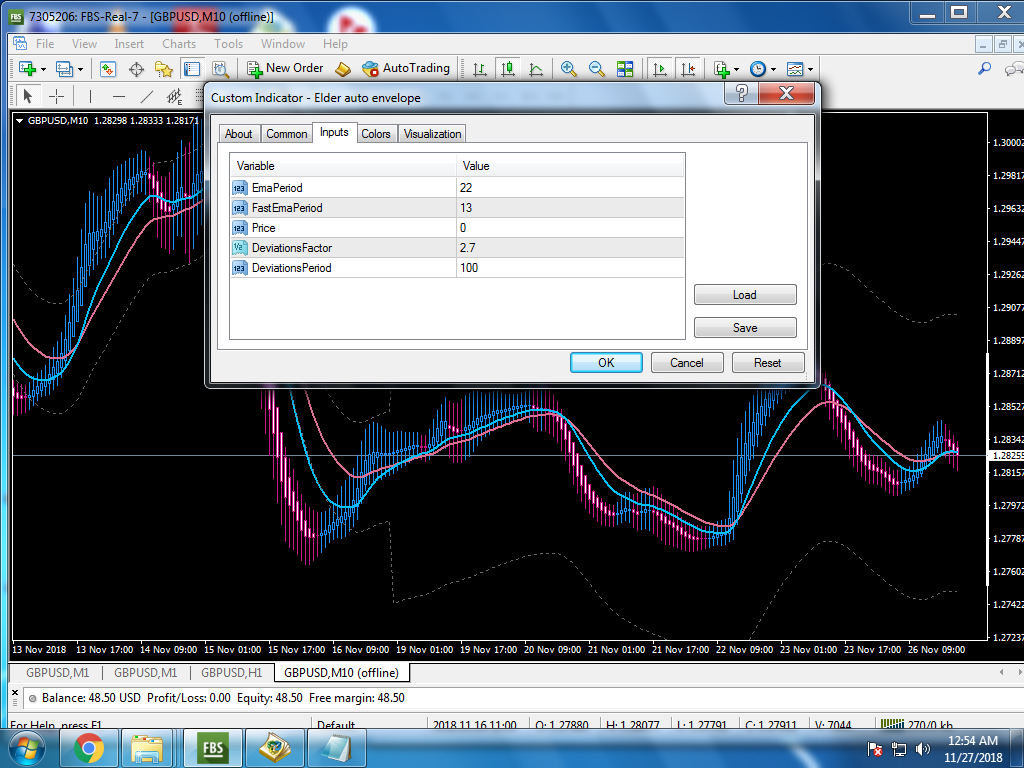Viewport: 1024px width, 768px height.
Task: Open the Visualization tab
Action: 432,134
